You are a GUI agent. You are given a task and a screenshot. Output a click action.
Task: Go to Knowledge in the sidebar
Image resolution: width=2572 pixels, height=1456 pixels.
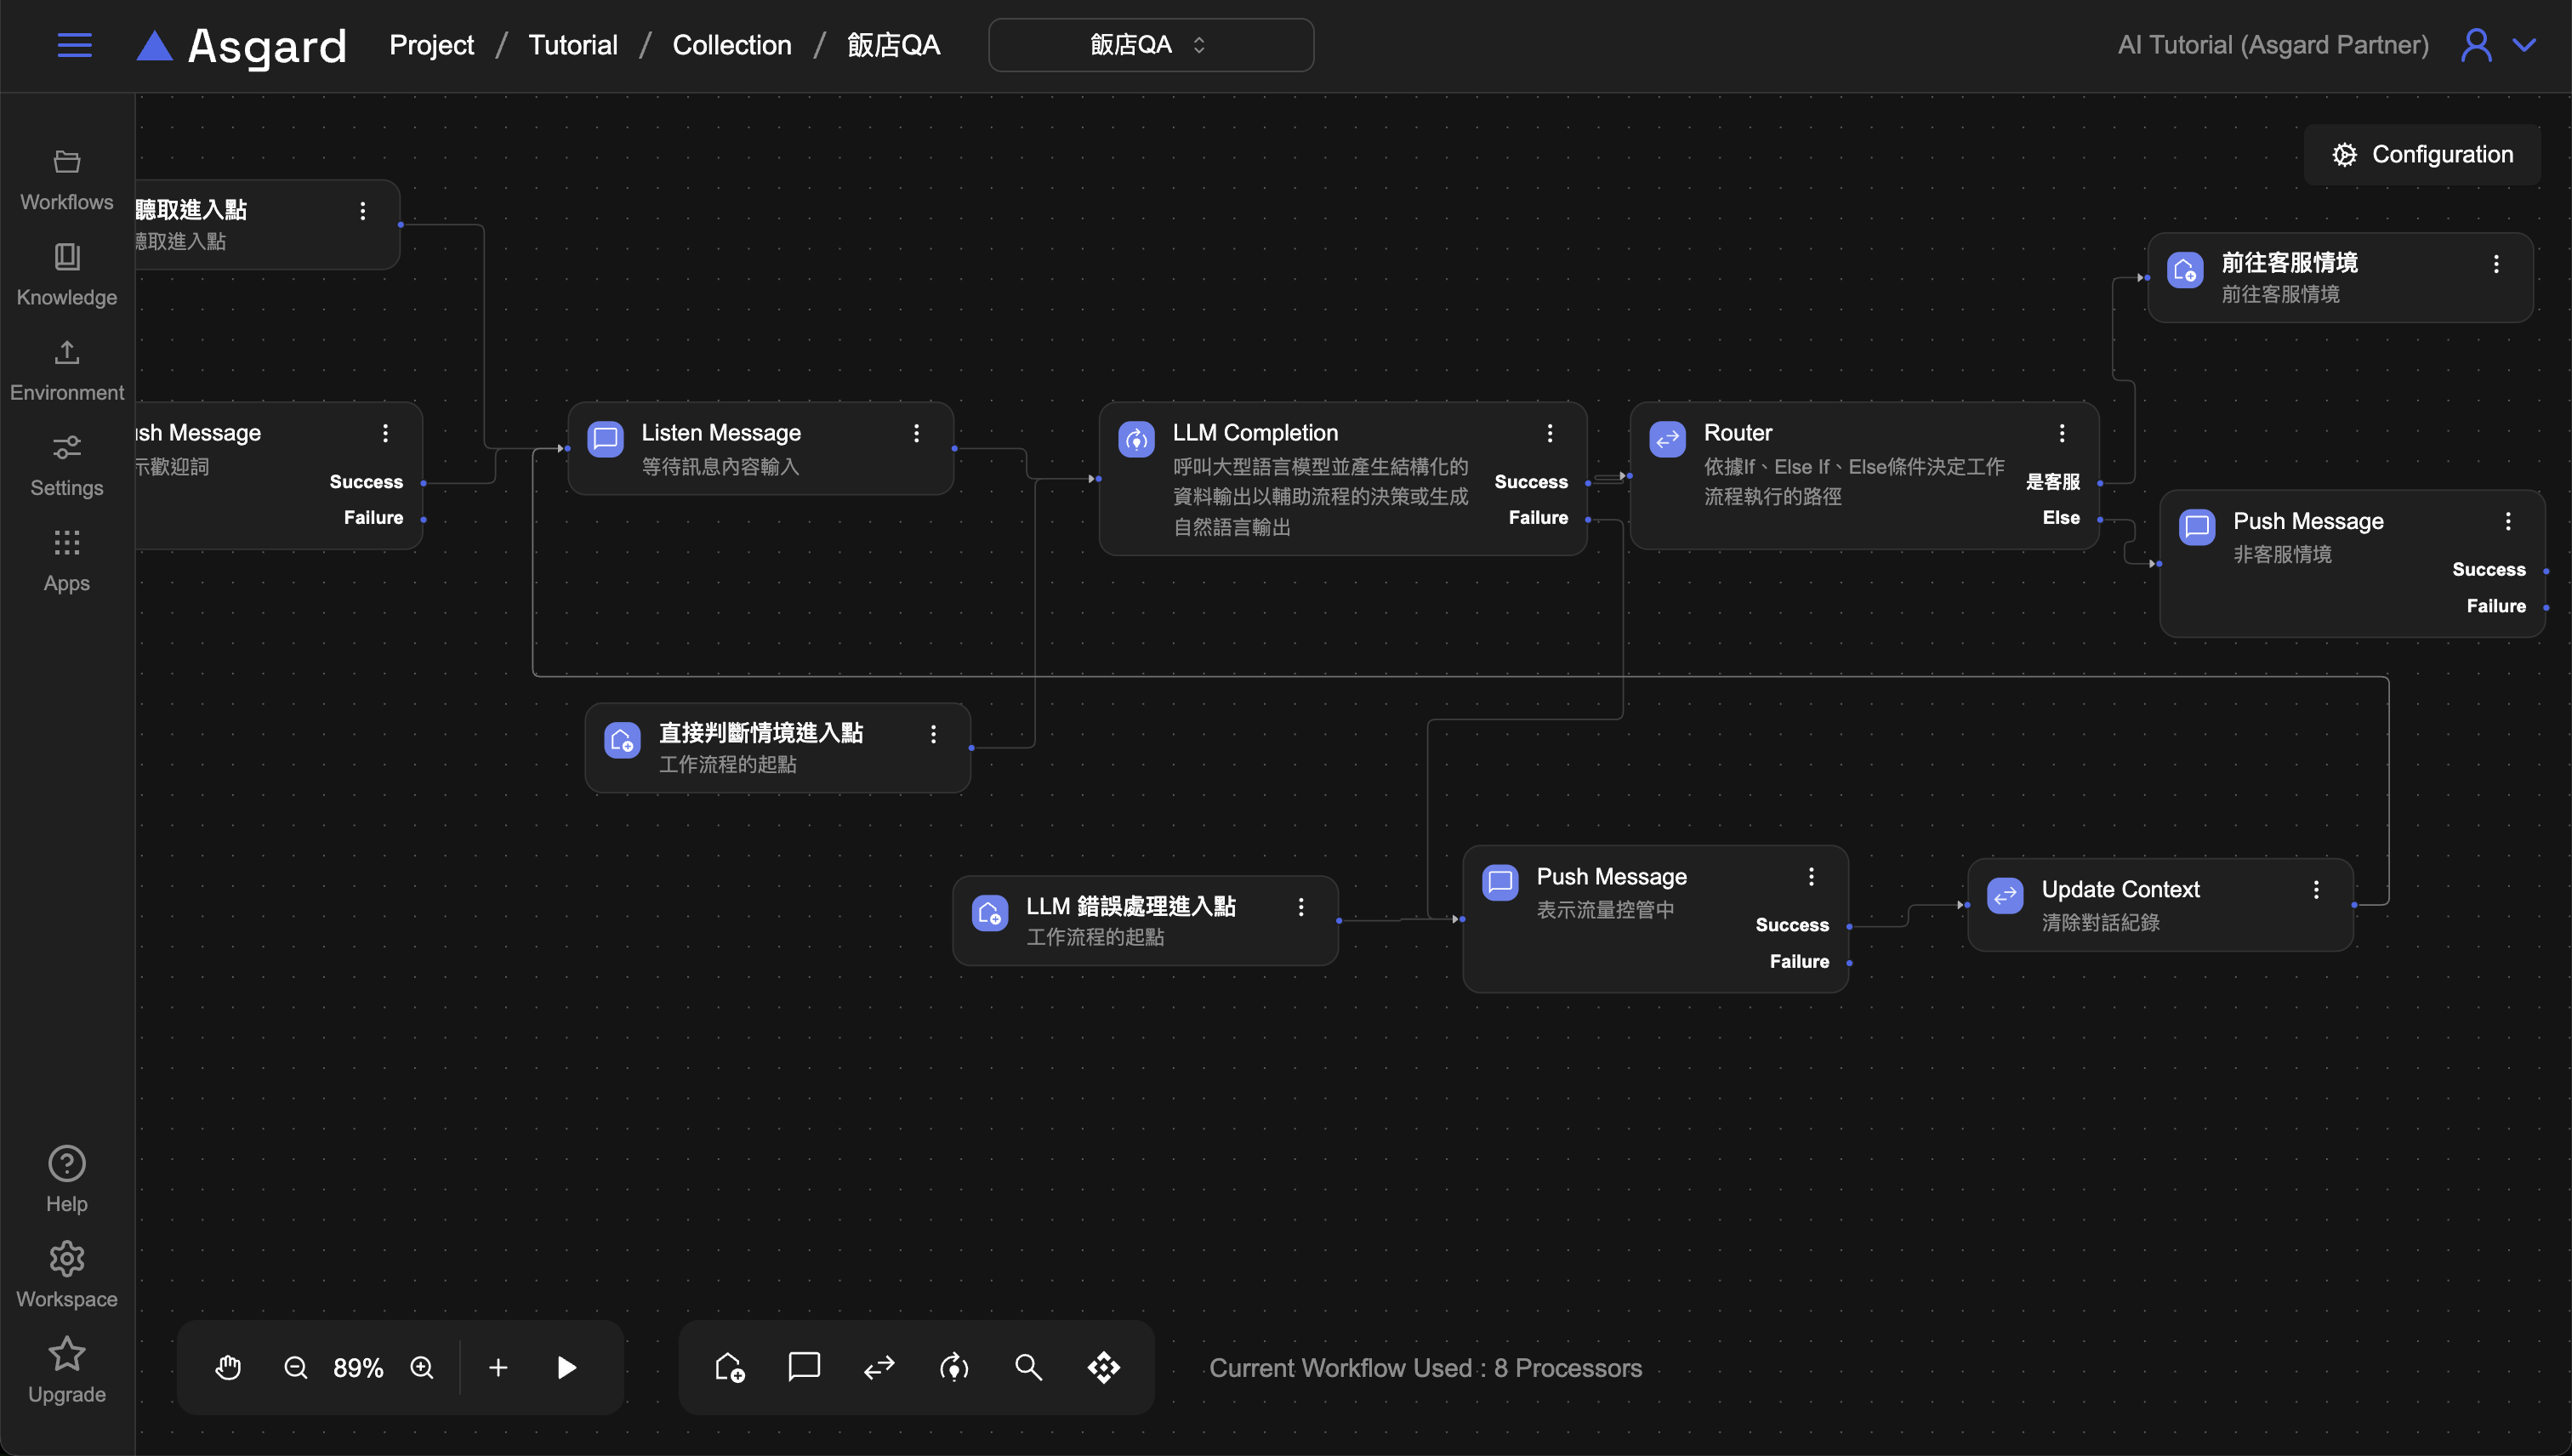pyautogui.click(x=67, y=274)
